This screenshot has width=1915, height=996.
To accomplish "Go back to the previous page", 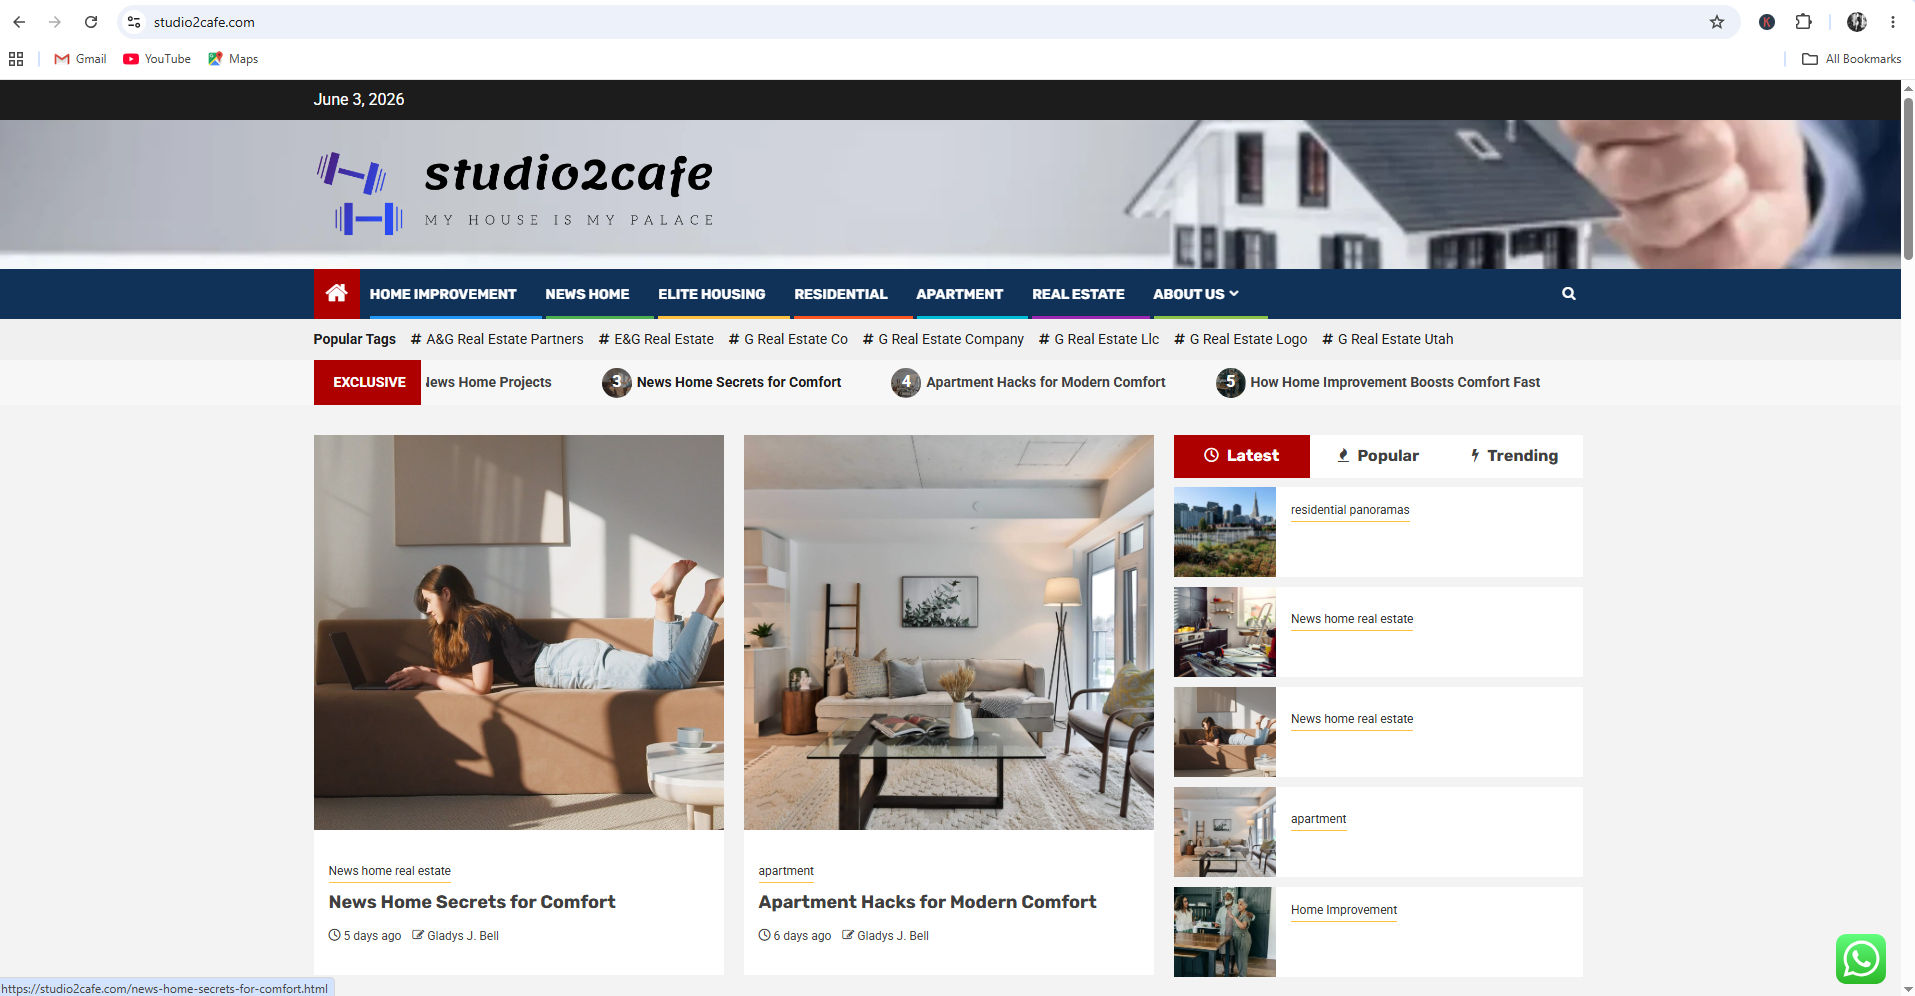I will pos(19,22).
